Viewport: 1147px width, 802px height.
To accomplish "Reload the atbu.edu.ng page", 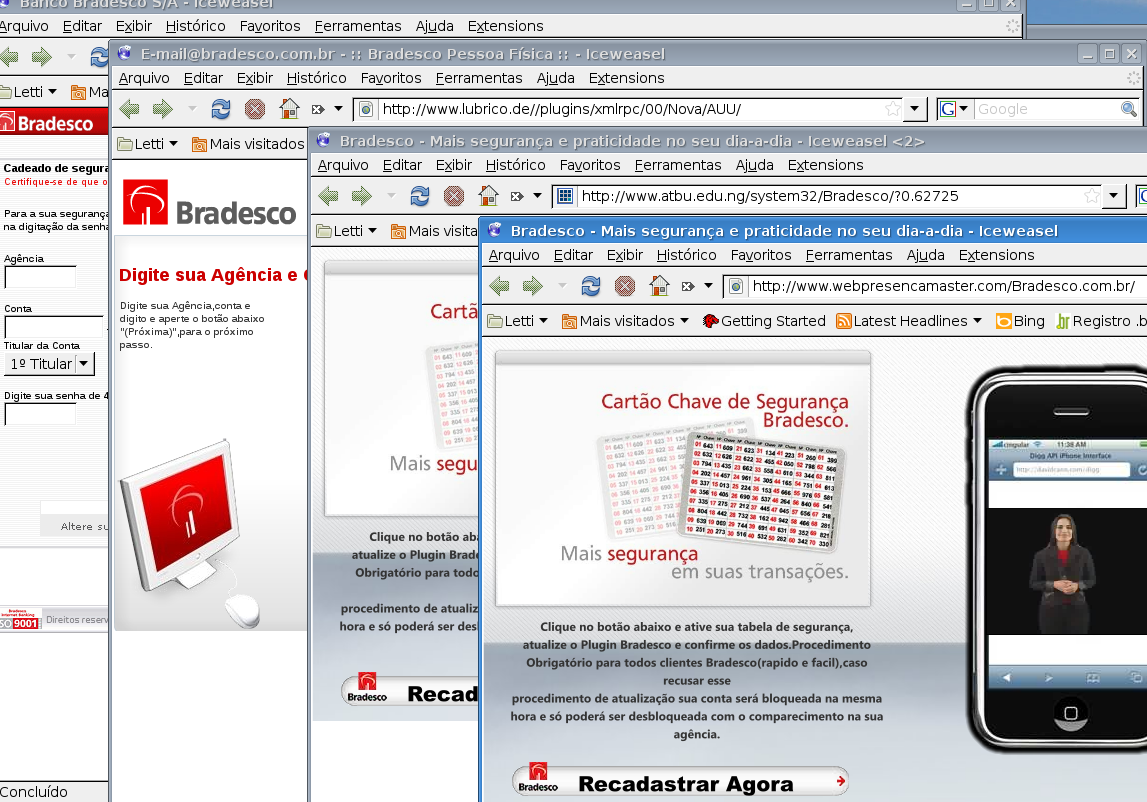I will click(x=420, y=196).
